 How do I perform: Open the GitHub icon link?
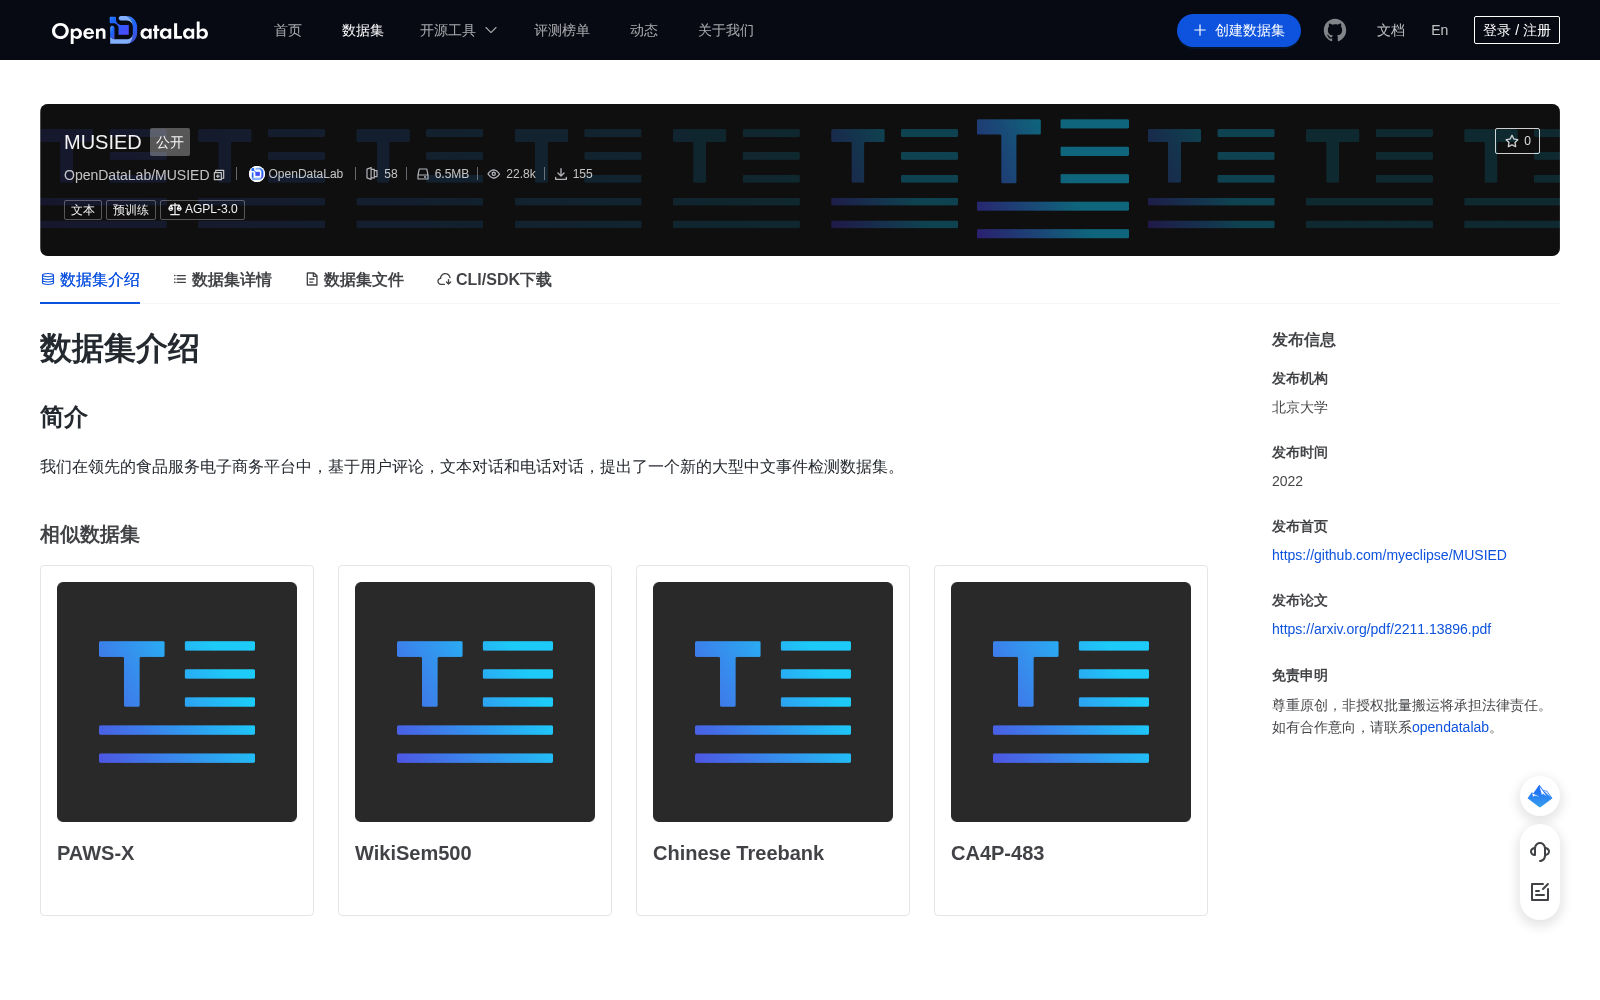point(1335,30)
